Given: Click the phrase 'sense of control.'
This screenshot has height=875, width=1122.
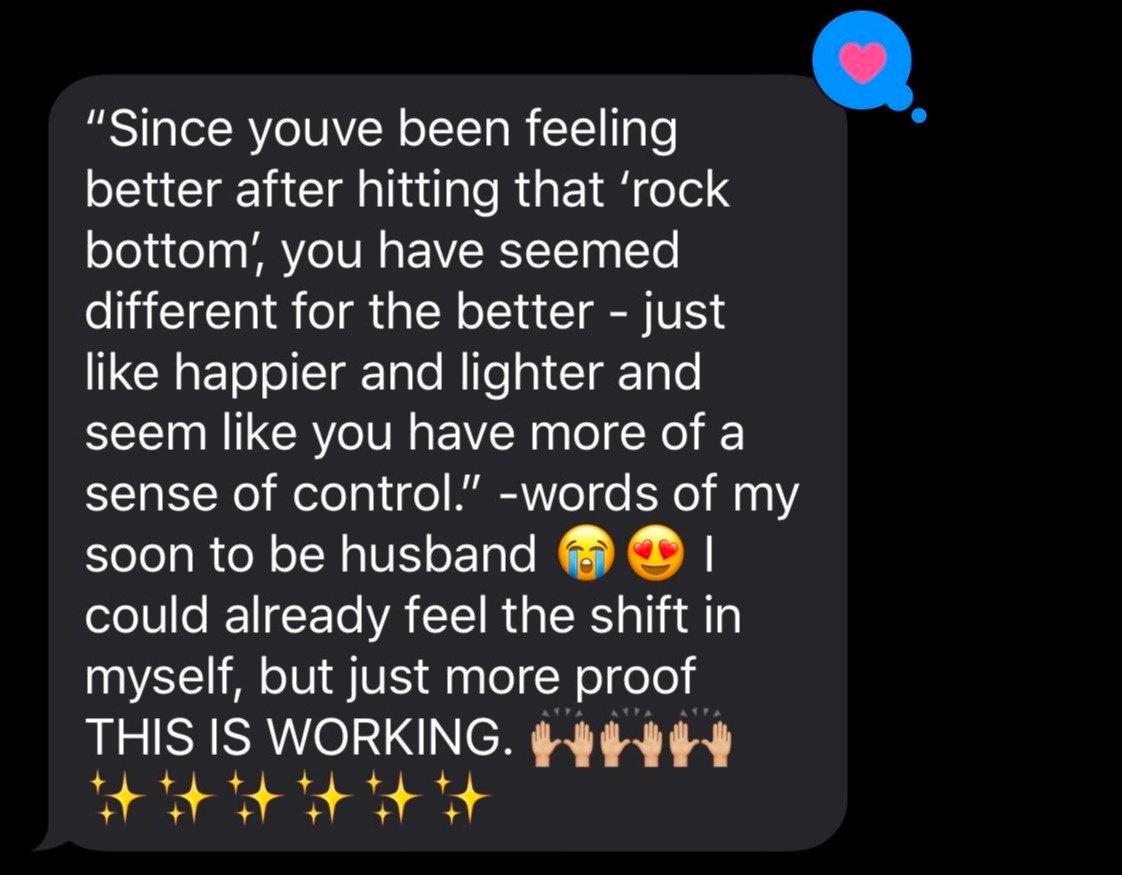Looking at the screenshot, I should pyautogui.click(x=283, y=494).
